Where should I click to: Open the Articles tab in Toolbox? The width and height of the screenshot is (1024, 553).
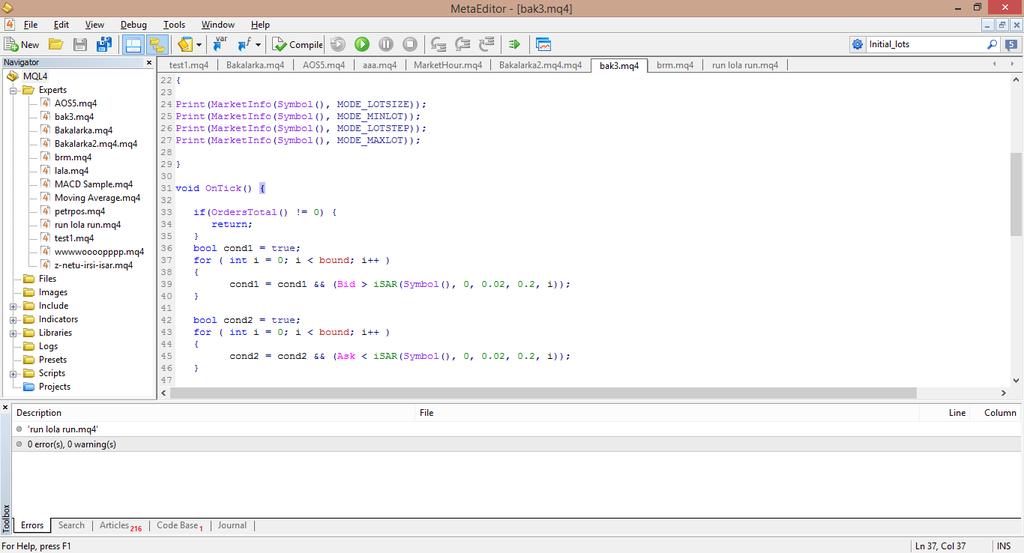tap(120, 526)
